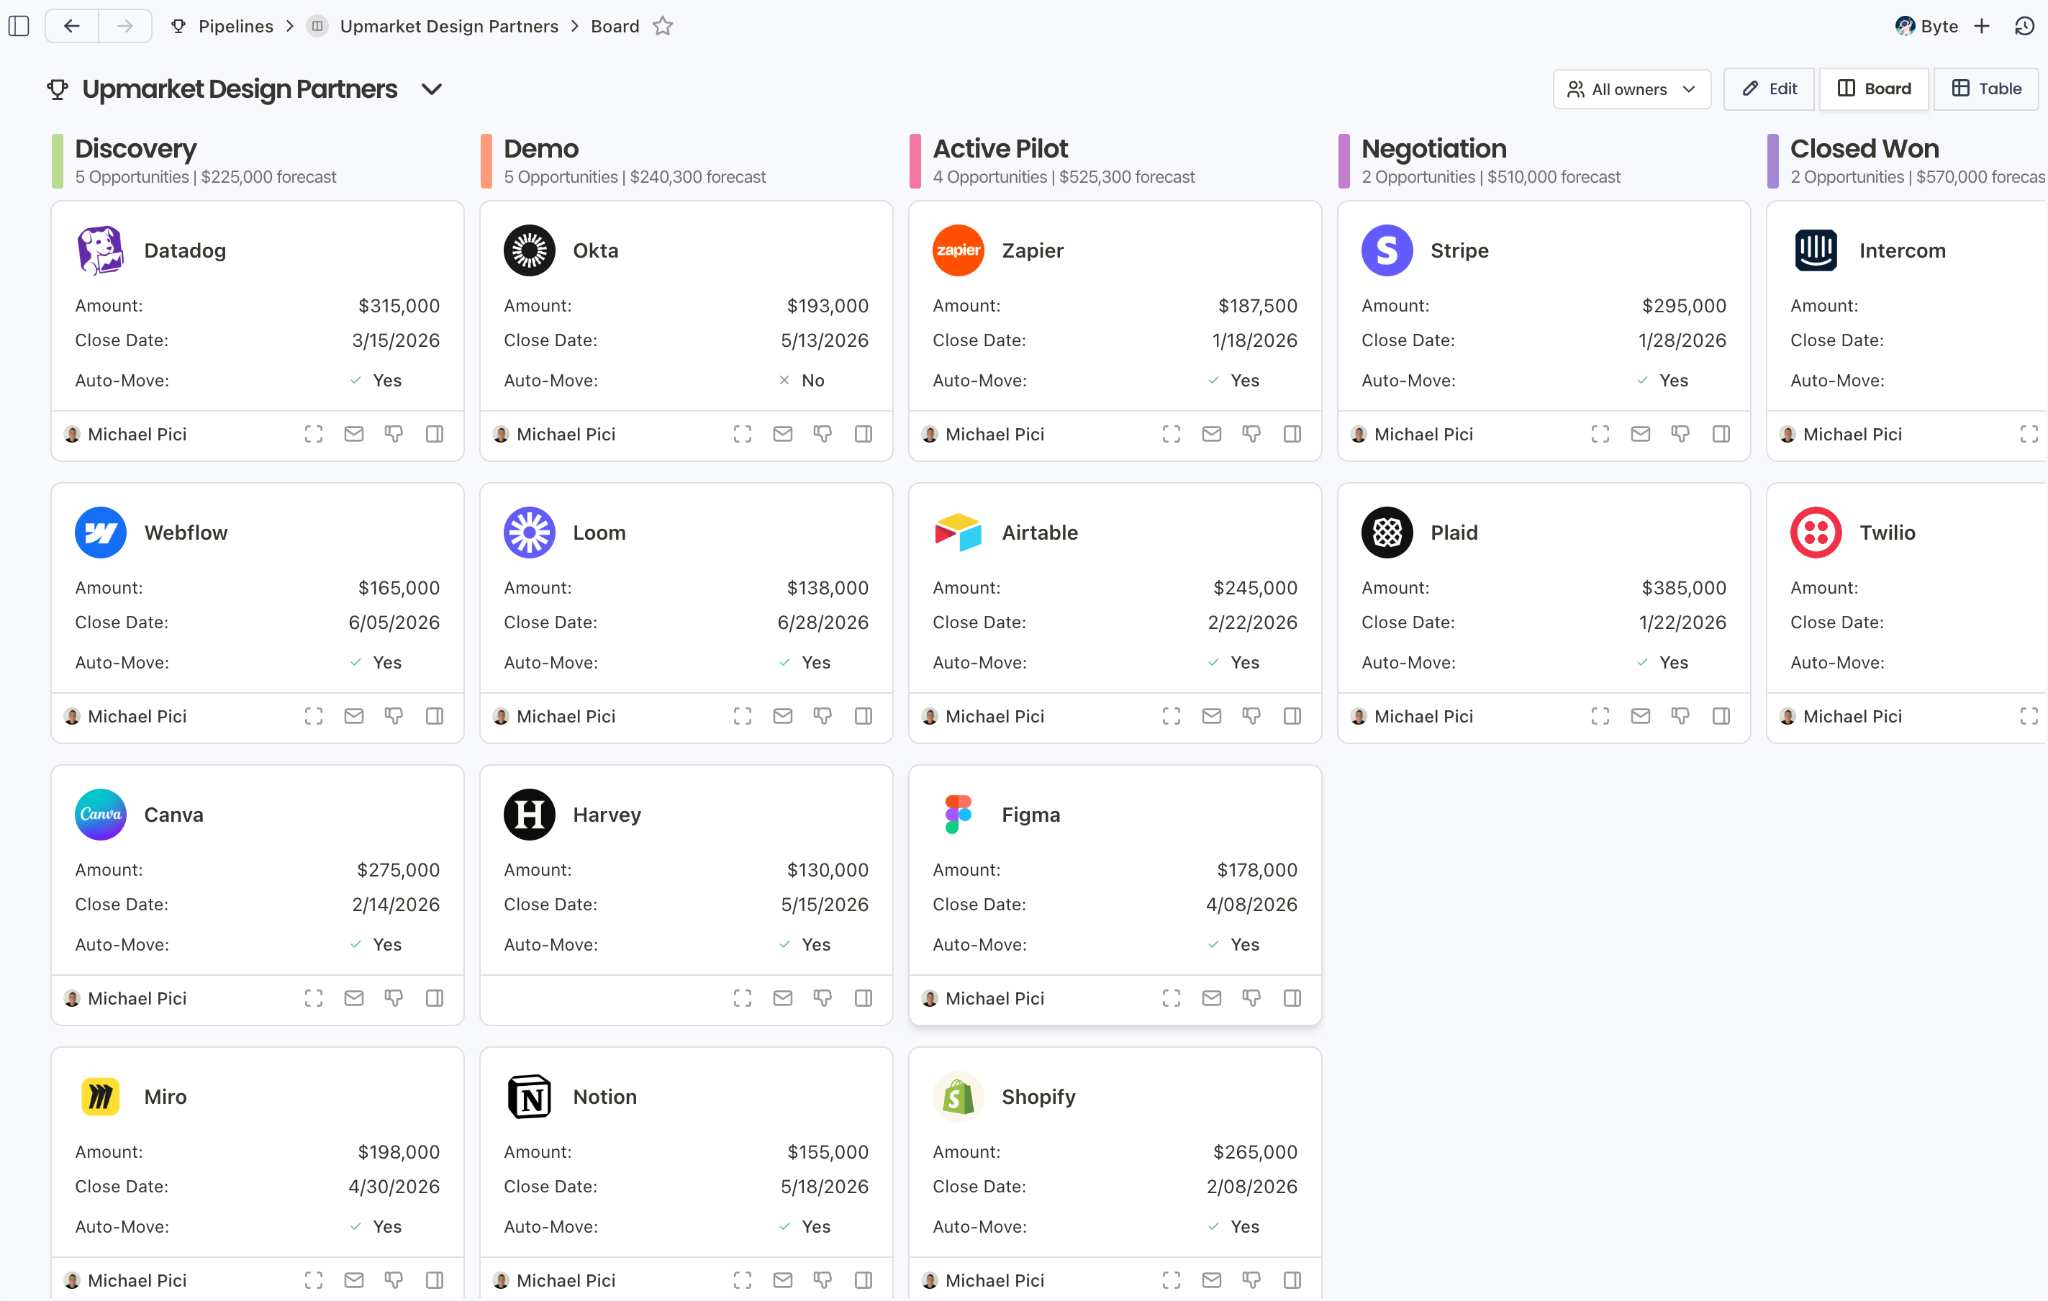Click the pink Active Pilot color bar

915,161
